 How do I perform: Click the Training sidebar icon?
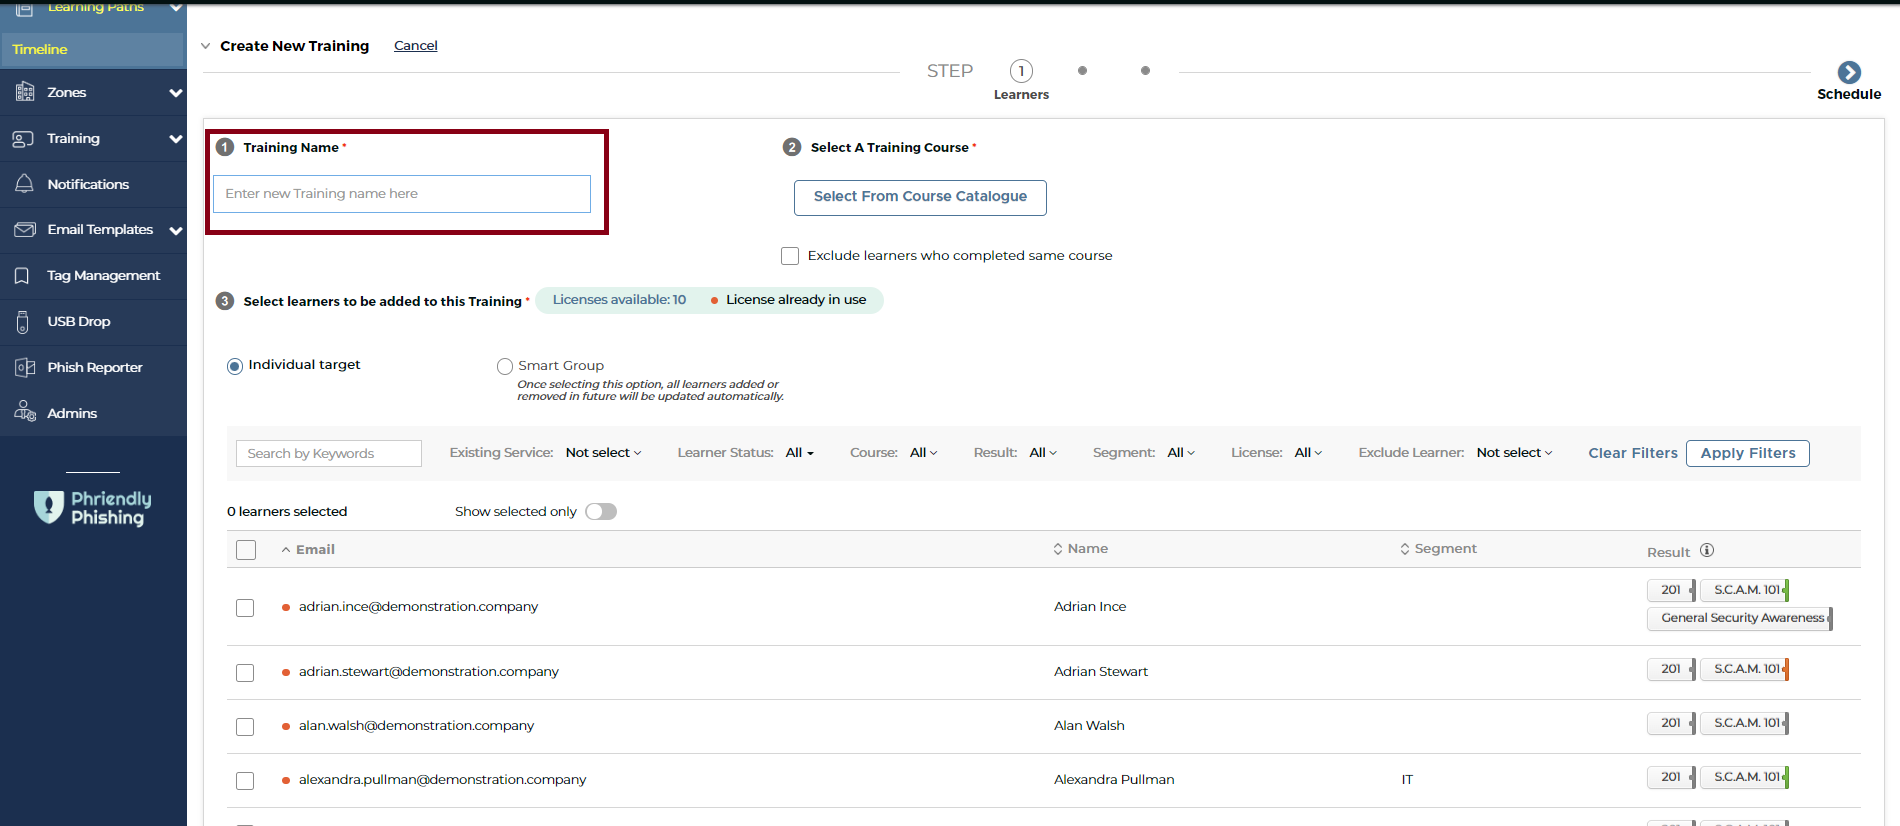(x=24, y=139)
